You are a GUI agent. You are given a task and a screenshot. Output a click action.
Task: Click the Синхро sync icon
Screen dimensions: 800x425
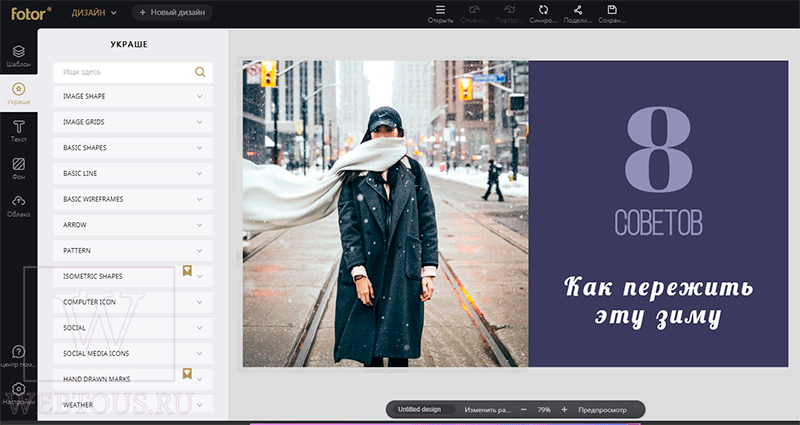[x=543, y=10]
